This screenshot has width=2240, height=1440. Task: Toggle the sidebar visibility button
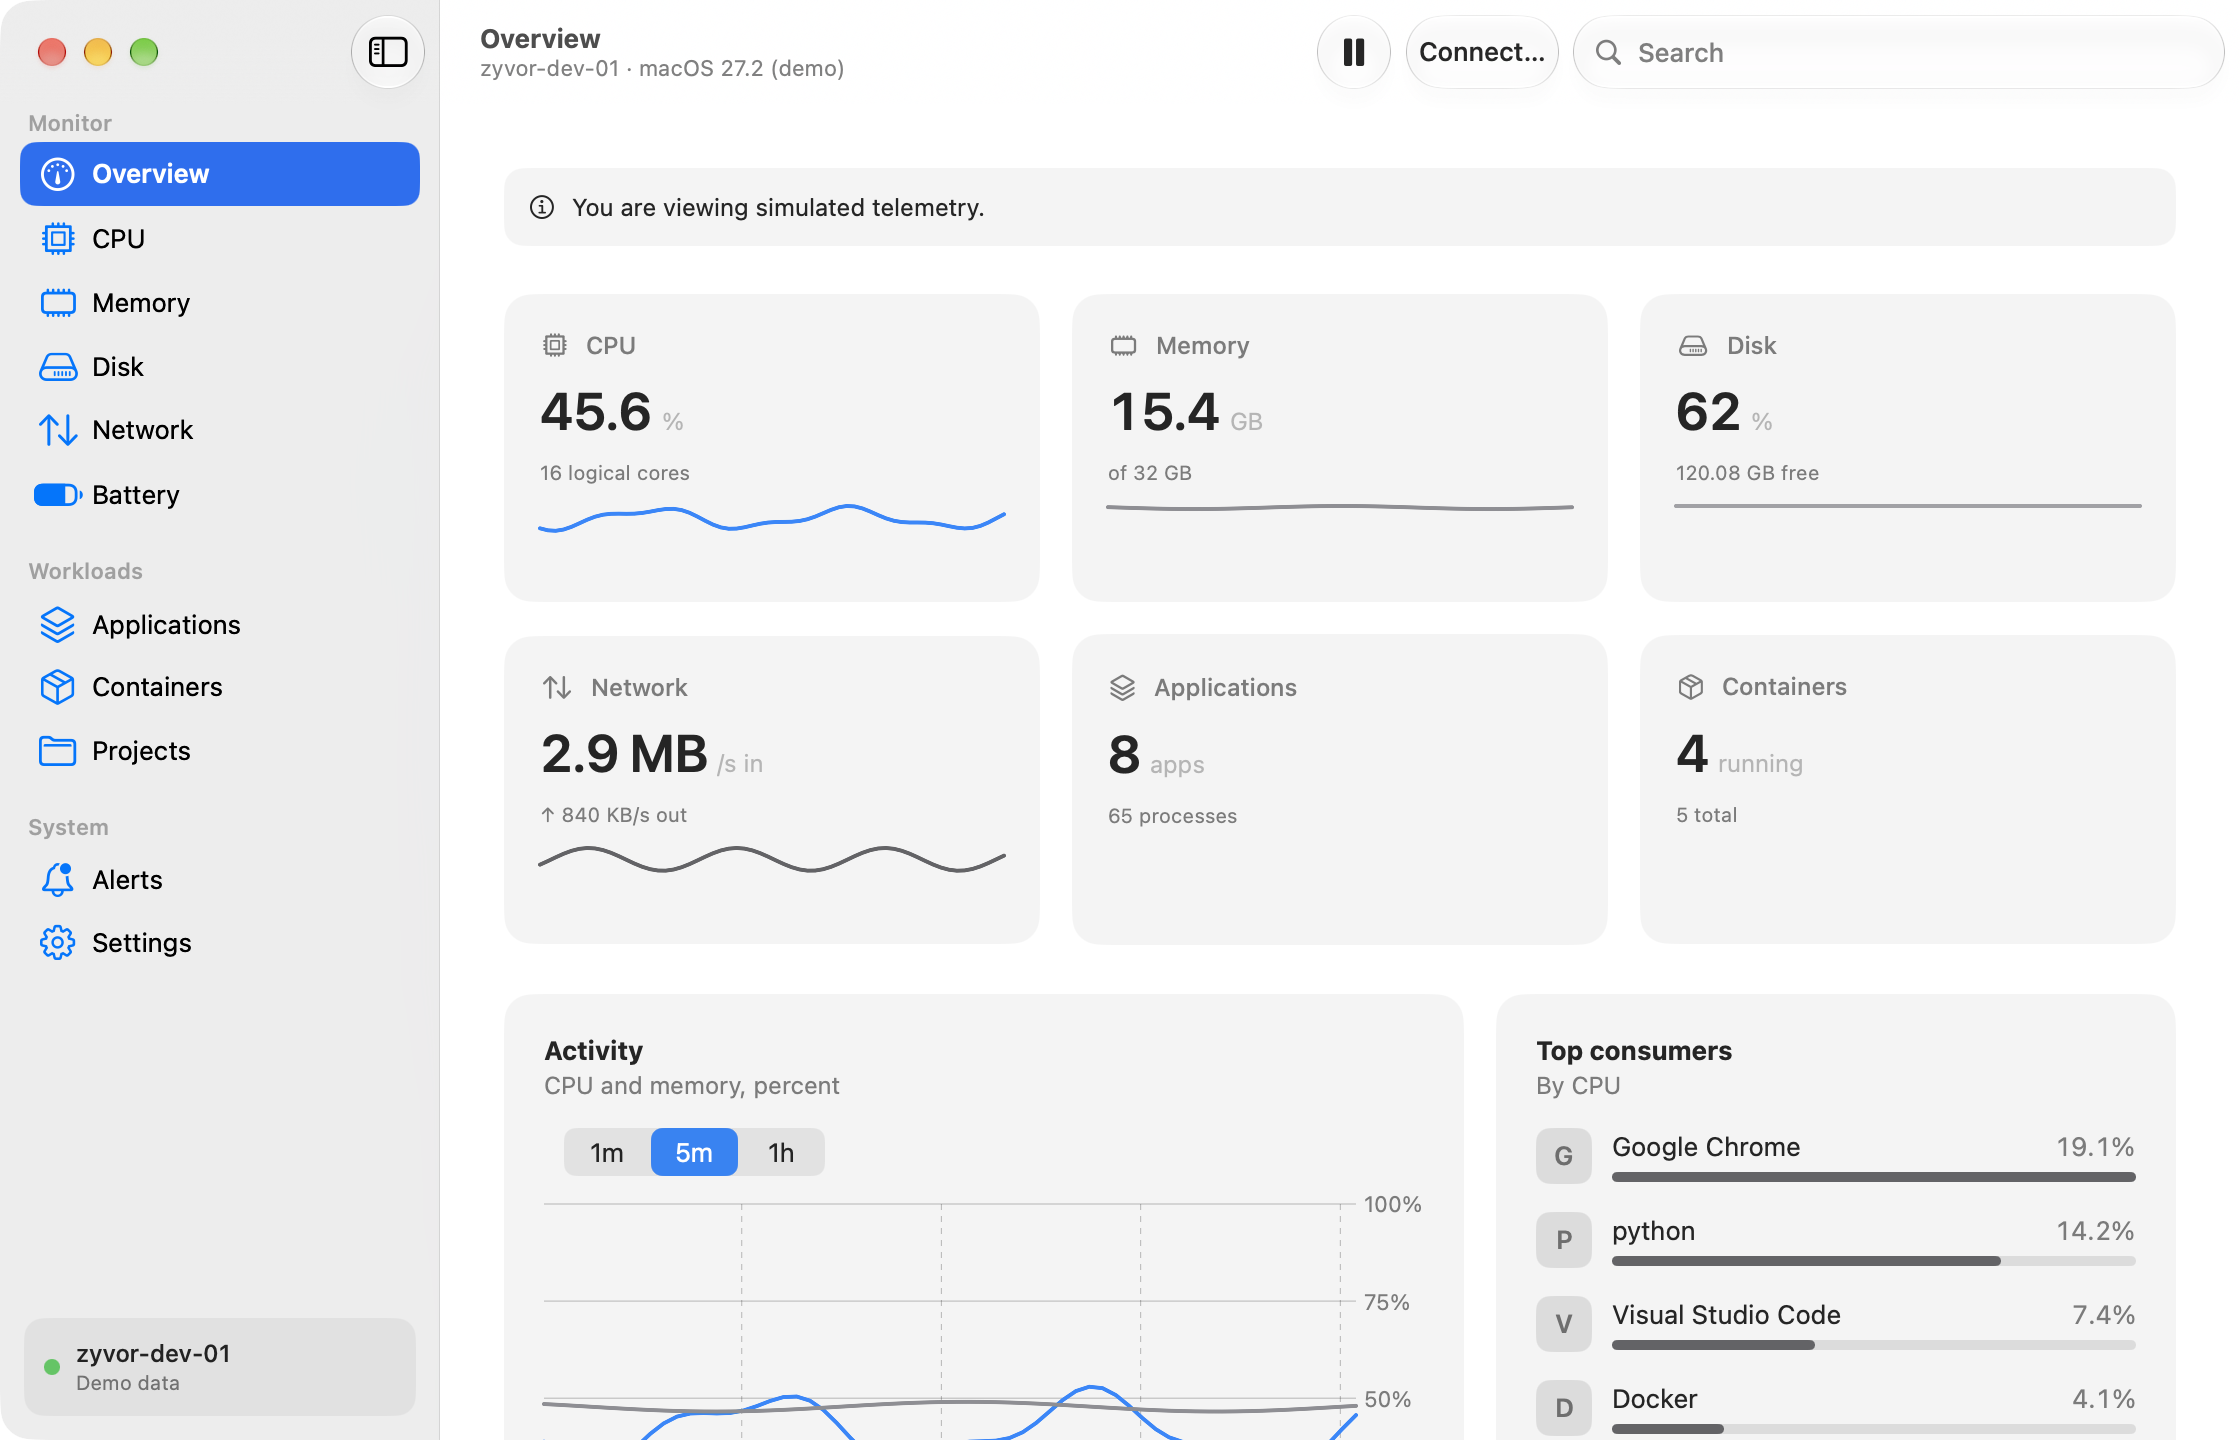tap(387, 52)
